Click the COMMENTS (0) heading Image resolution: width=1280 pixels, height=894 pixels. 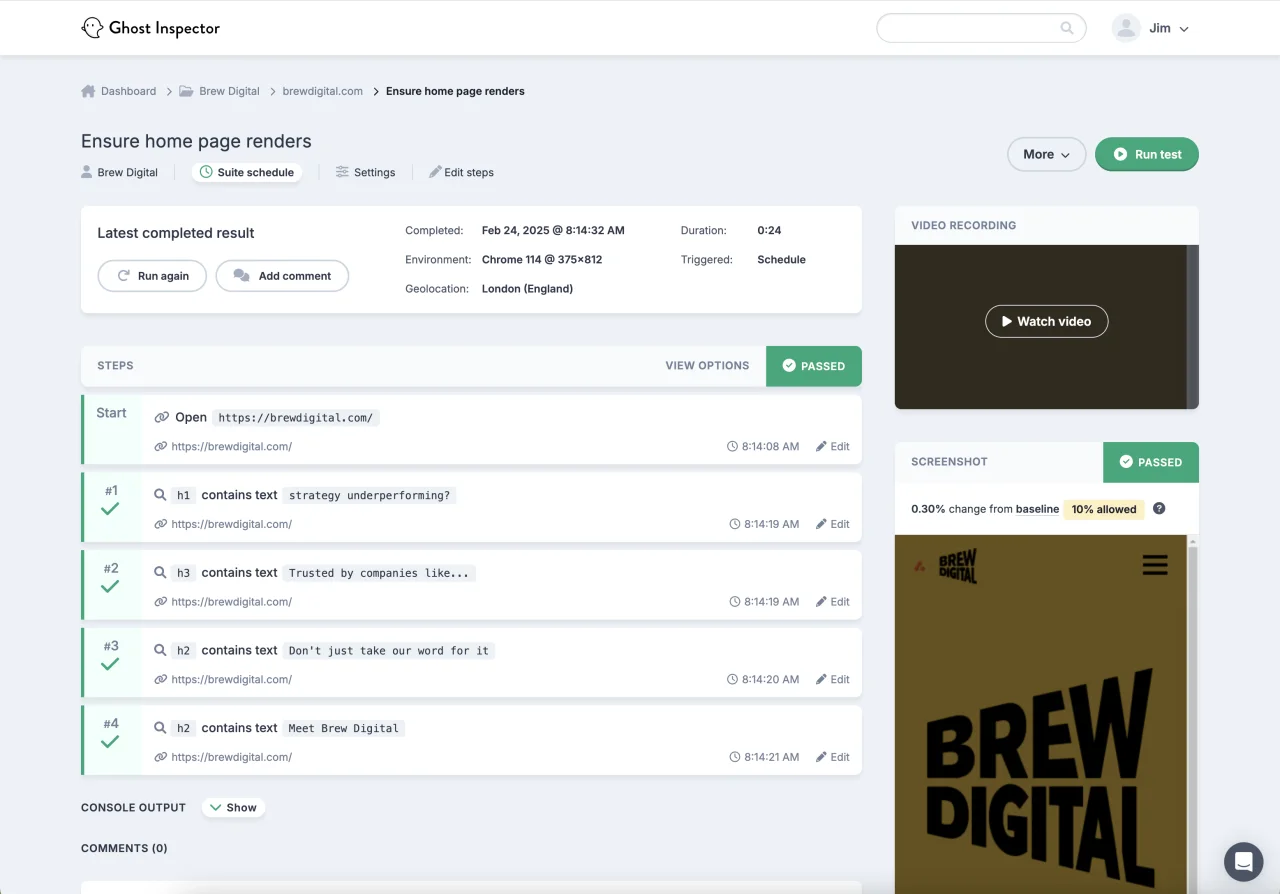pos(124,848)
